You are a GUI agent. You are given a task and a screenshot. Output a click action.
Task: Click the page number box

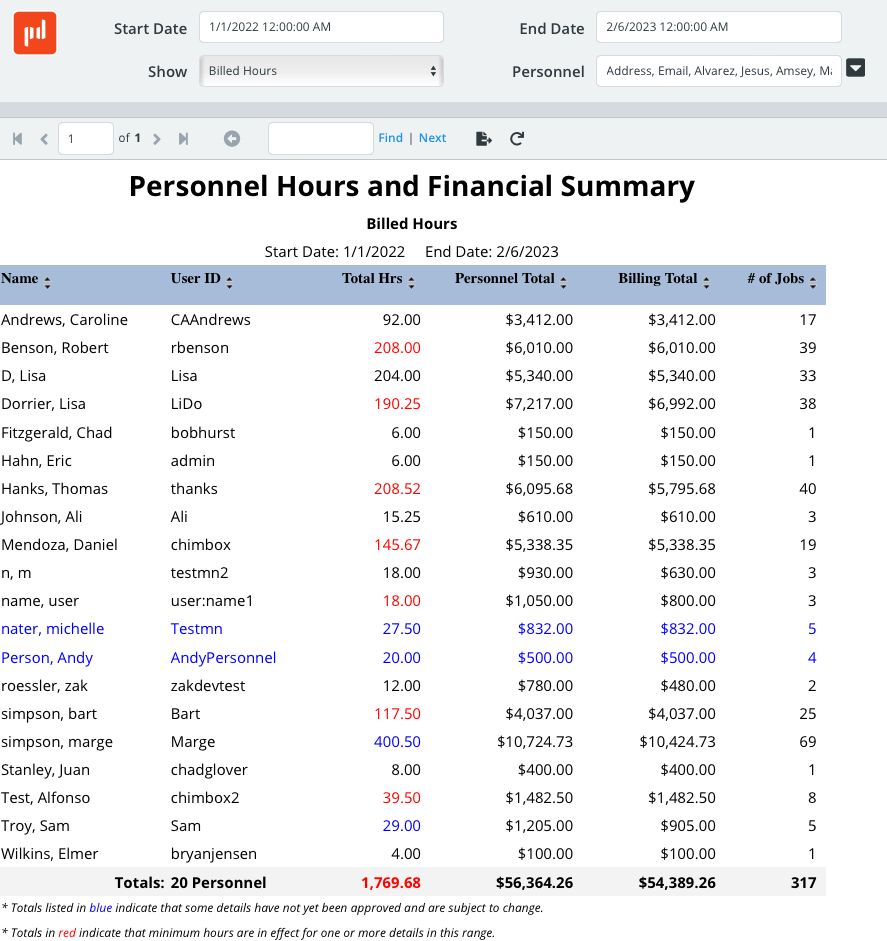tap(86, 139)
